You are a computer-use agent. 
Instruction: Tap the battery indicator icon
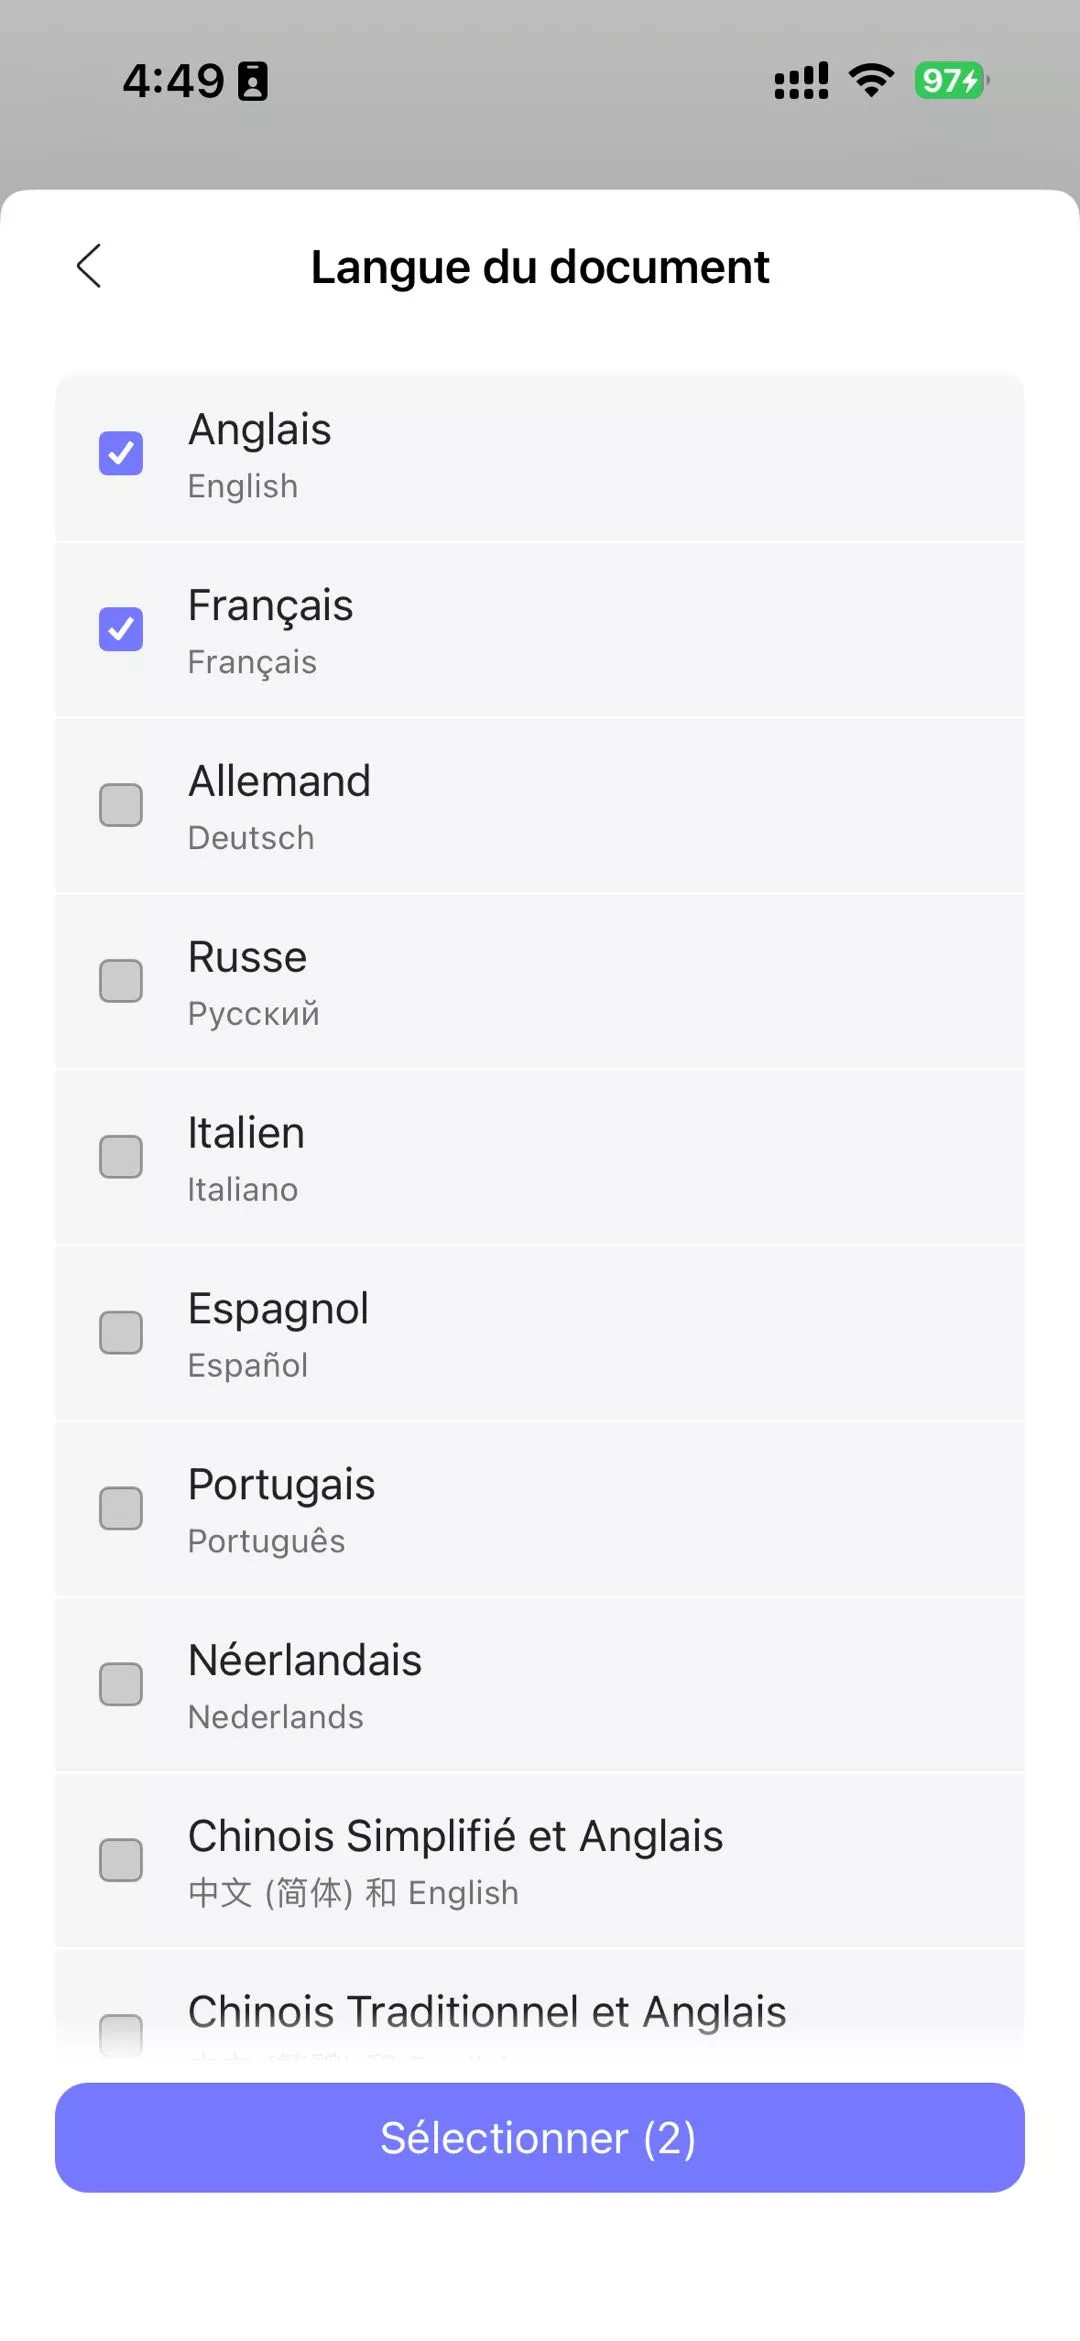[951, 80]
